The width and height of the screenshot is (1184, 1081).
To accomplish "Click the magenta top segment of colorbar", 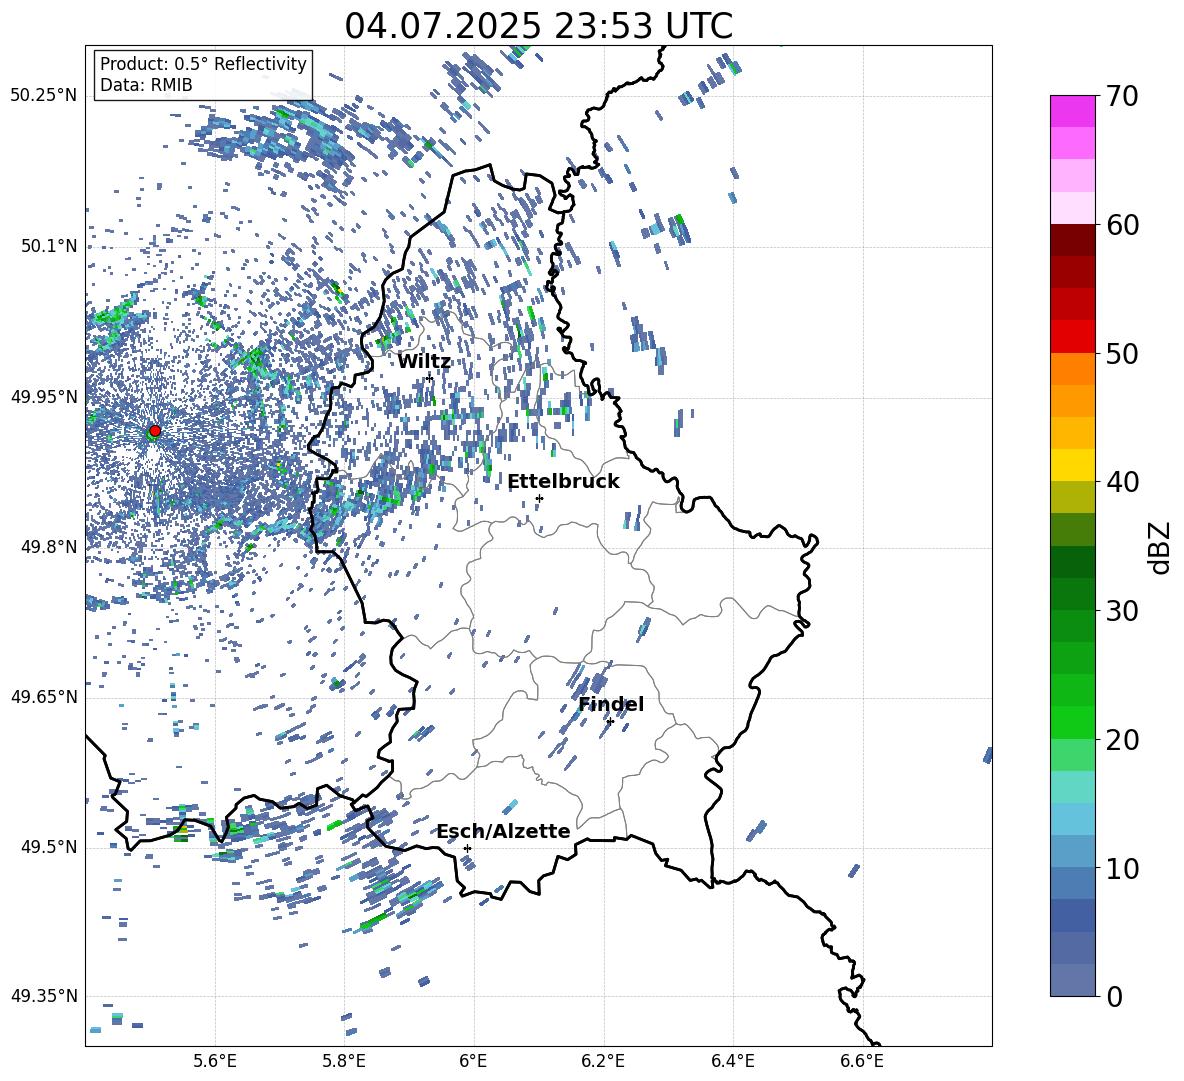I will (x=1073, y=112).
